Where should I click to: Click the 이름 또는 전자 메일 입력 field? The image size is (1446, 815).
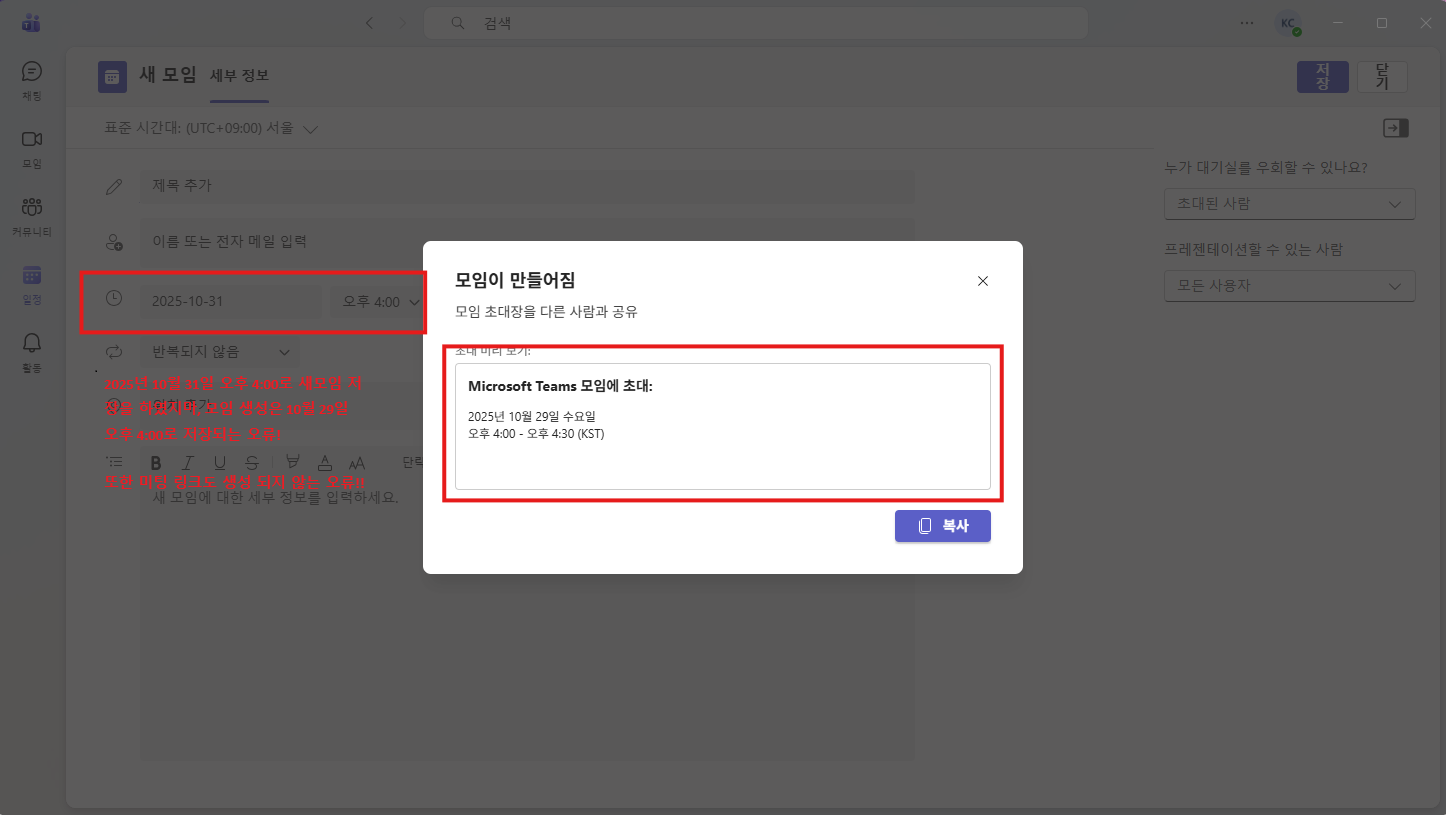(527, 242)
